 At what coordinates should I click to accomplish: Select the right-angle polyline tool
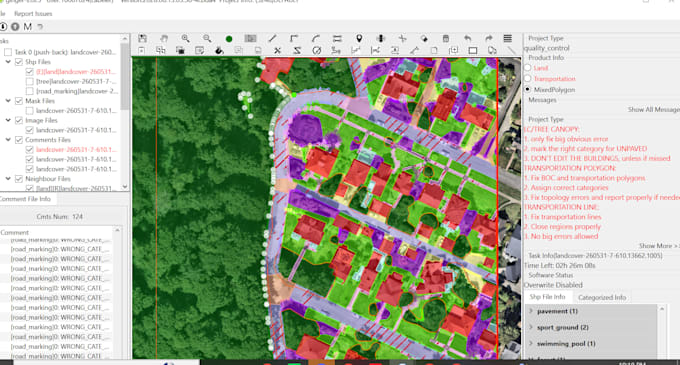point(294,39)
